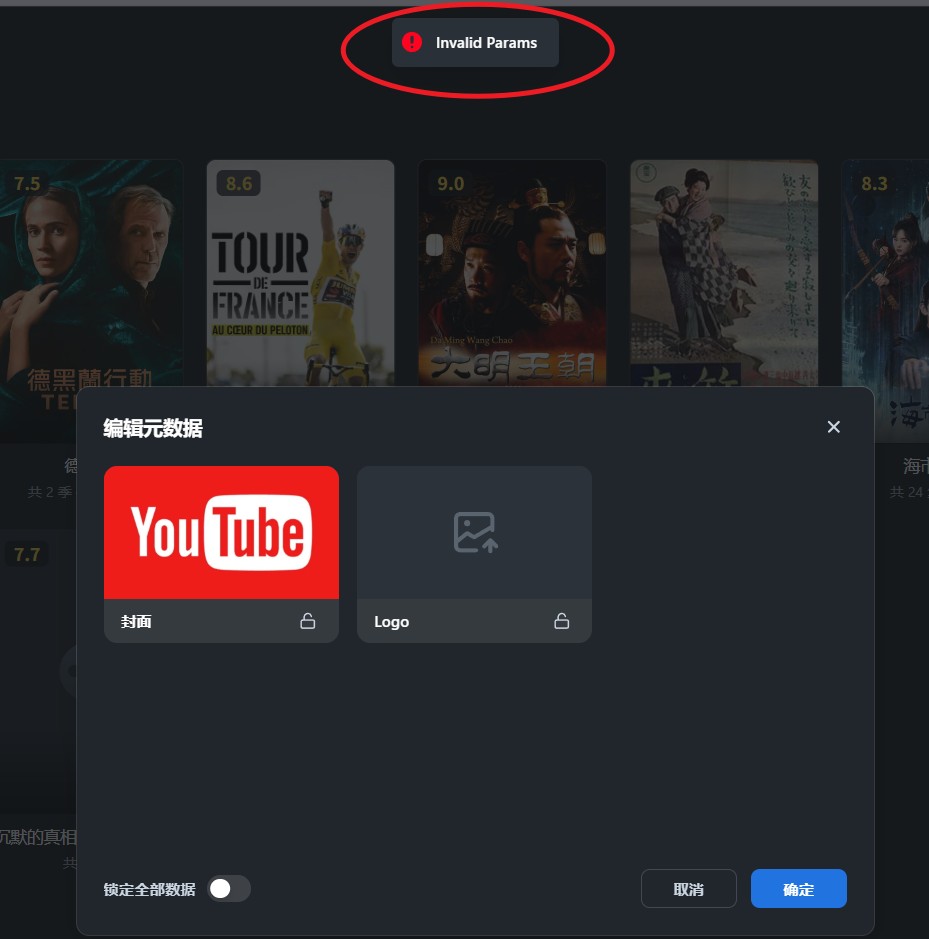Viewport: 929px width, 939px height.
Task: Click the 编辑元数据 dialog title
Action: (153, 428)
